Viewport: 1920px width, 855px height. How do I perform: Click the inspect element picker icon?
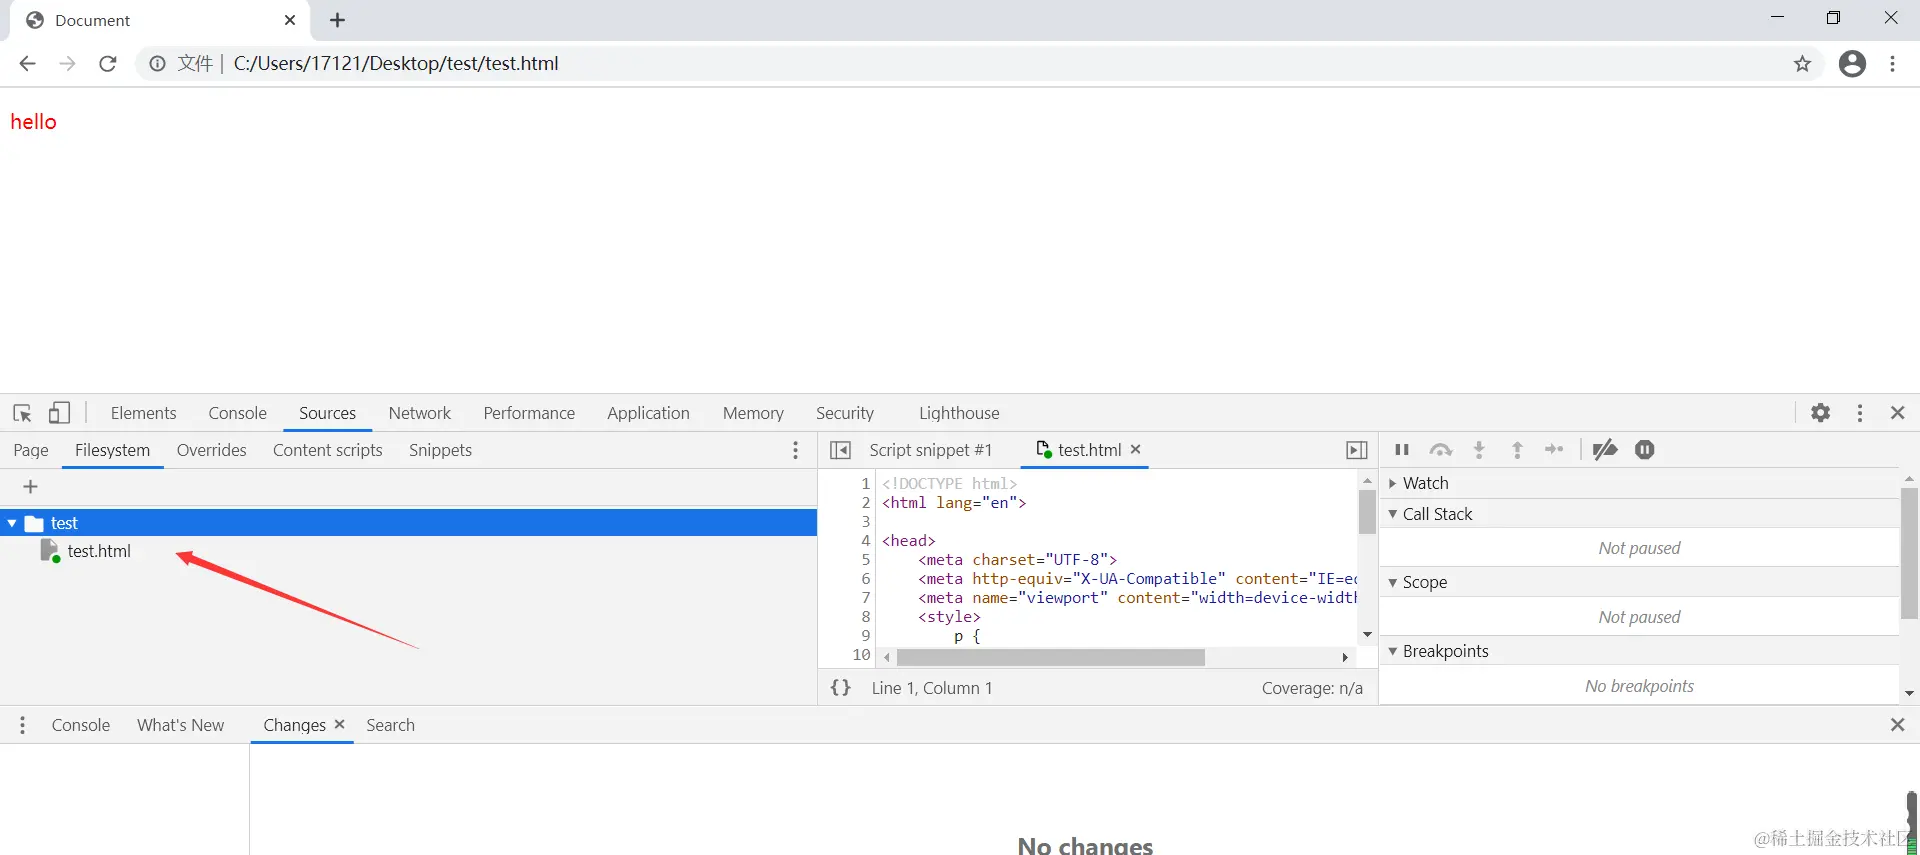(22, 413)
